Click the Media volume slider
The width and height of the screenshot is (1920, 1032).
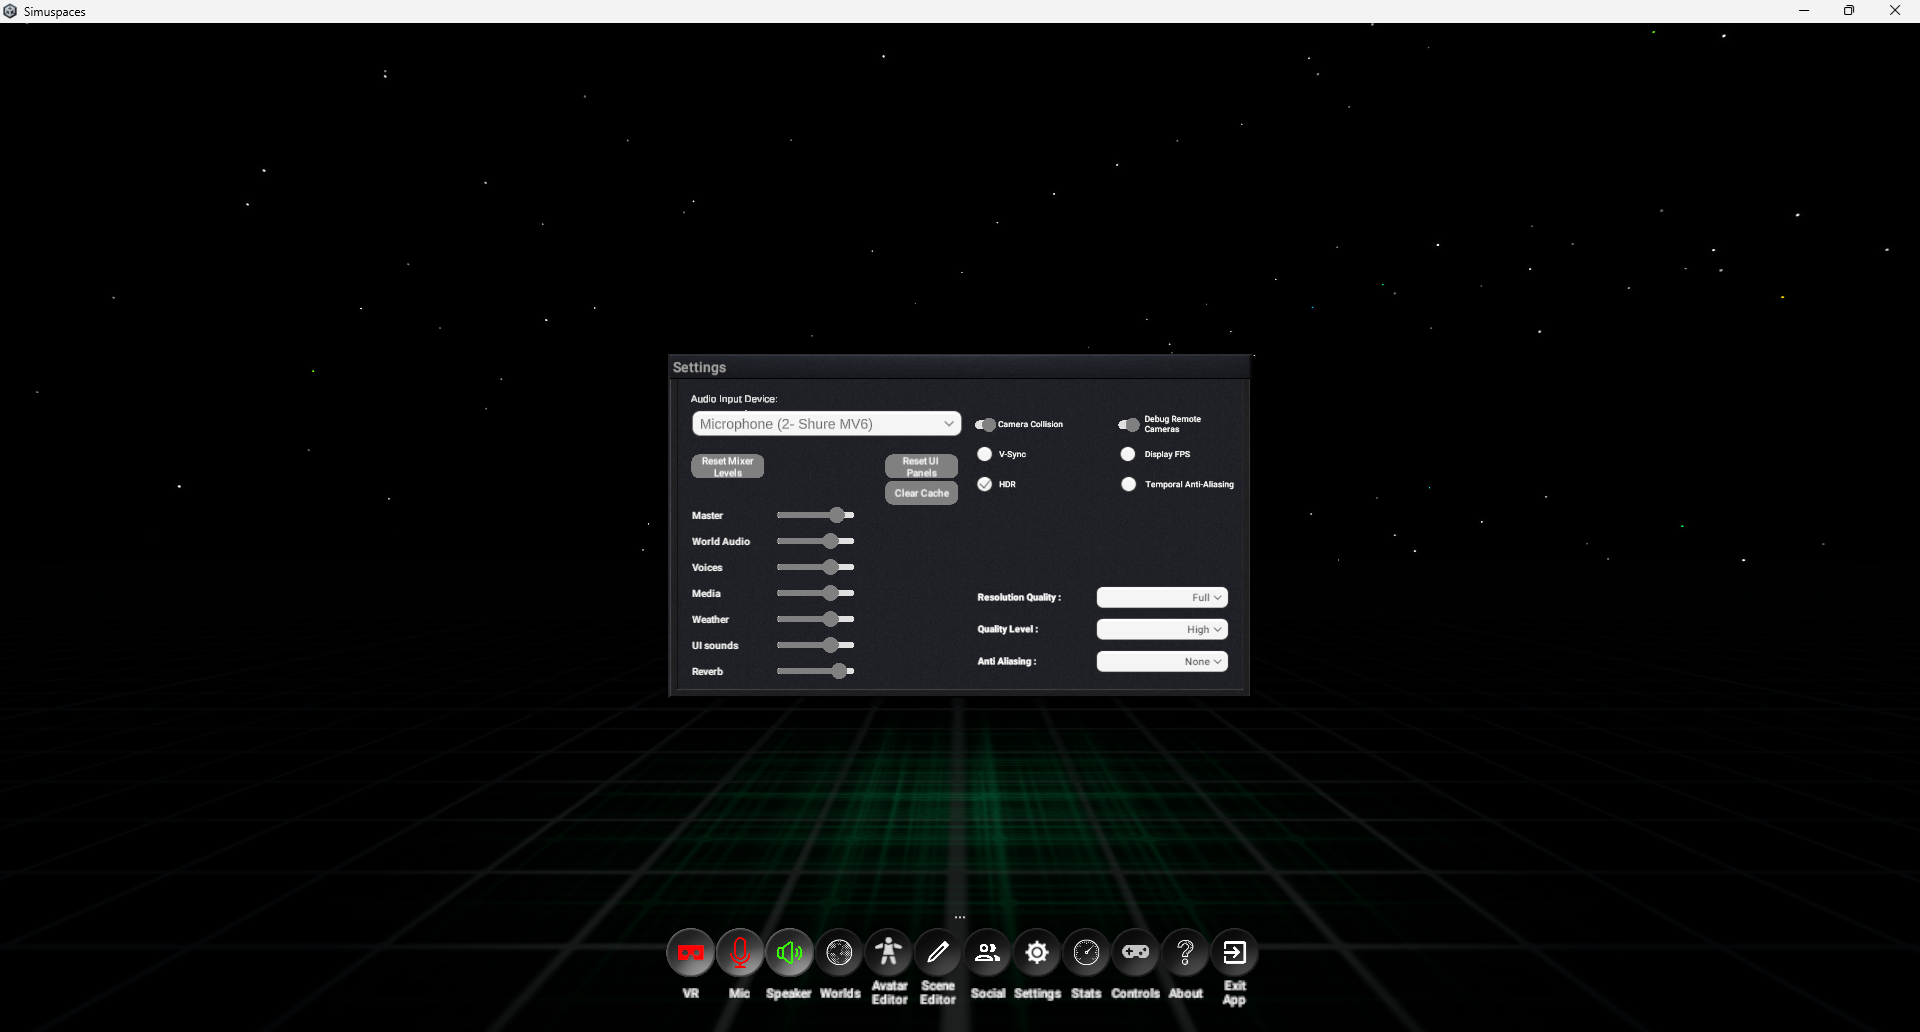coord(815,593)
